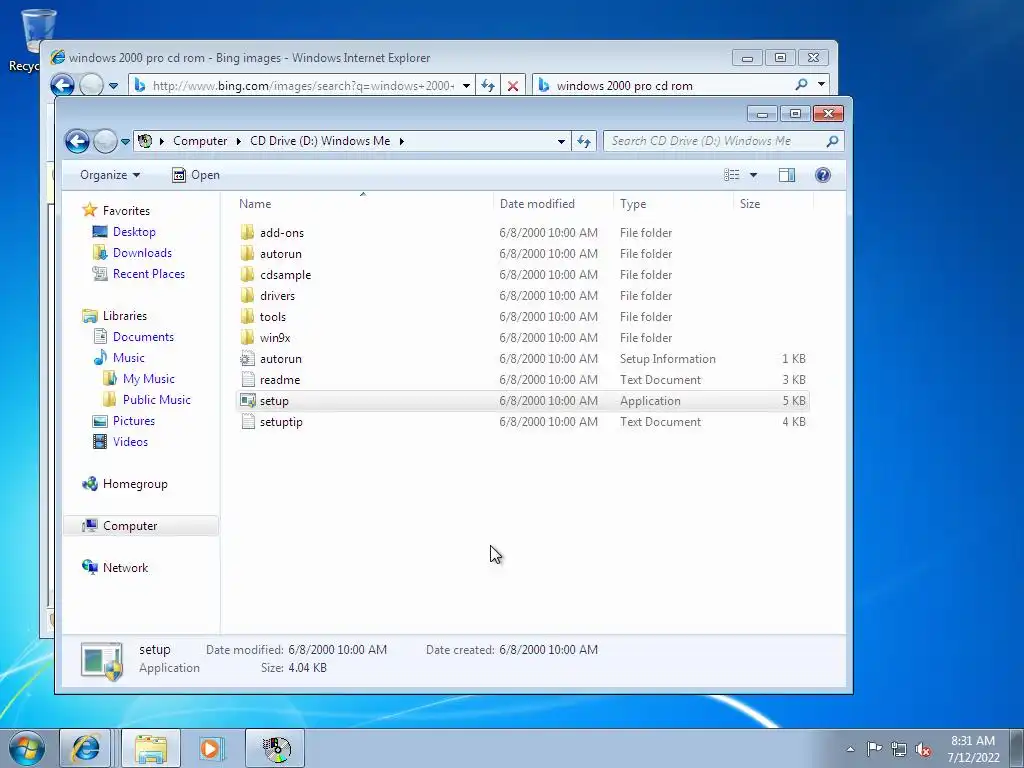Open the recent pages dropdown beside the Explorer forward arrow
The width and height of the screenshot is (1024, 768).
pos(125,142)
